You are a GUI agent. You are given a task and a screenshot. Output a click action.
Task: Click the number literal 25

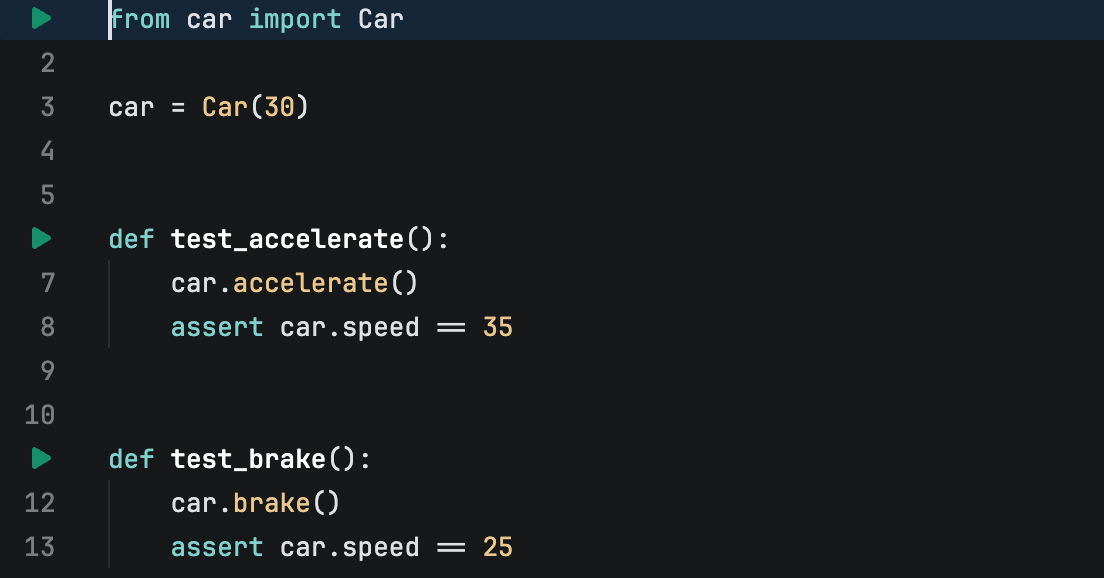click(x=497, y=546)
